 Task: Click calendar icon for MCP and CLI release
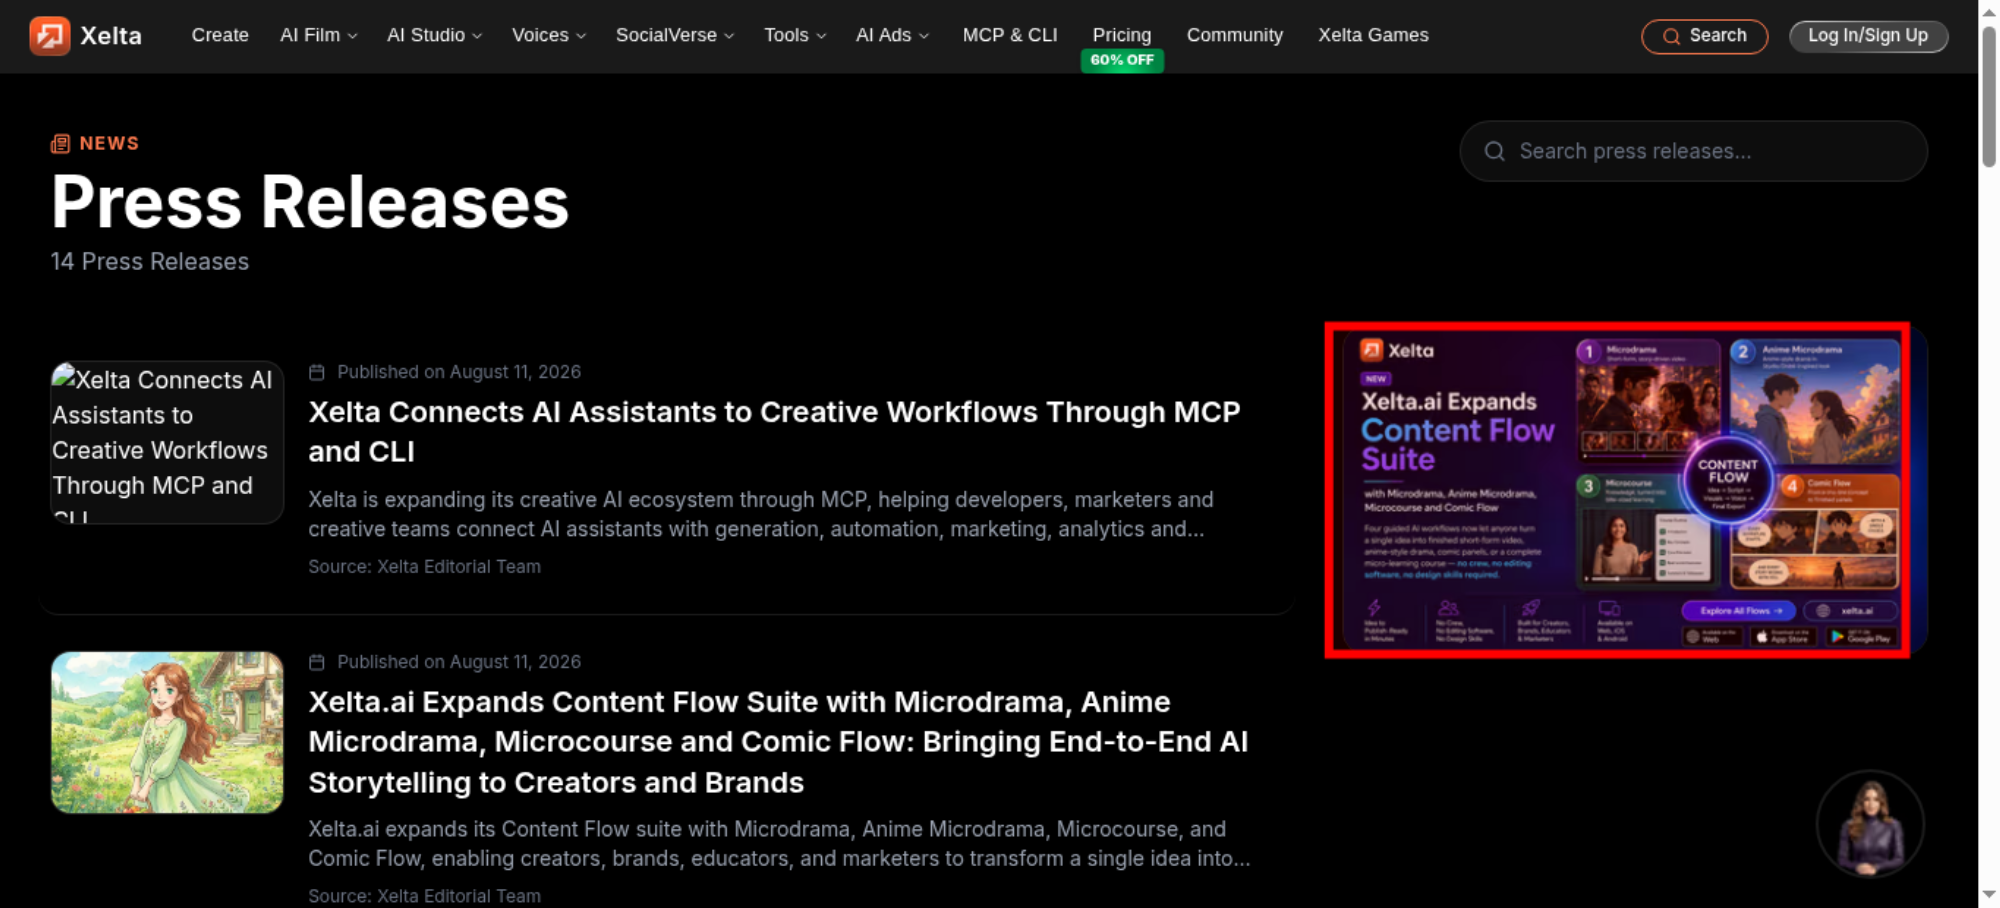pyautogui.click(x=317, y=372)
